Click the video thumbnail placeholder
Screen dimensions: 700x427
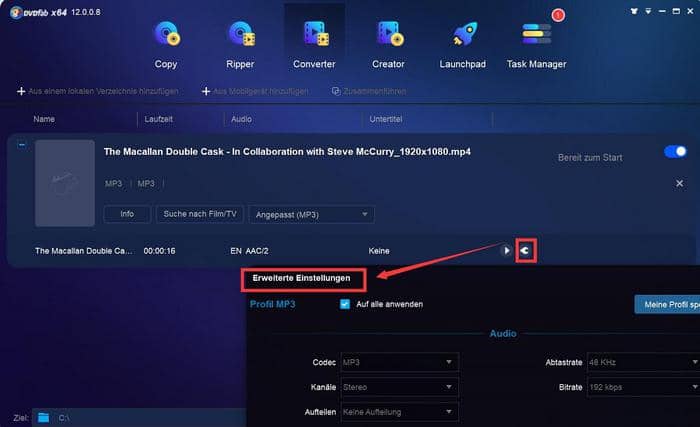[64, 183]
